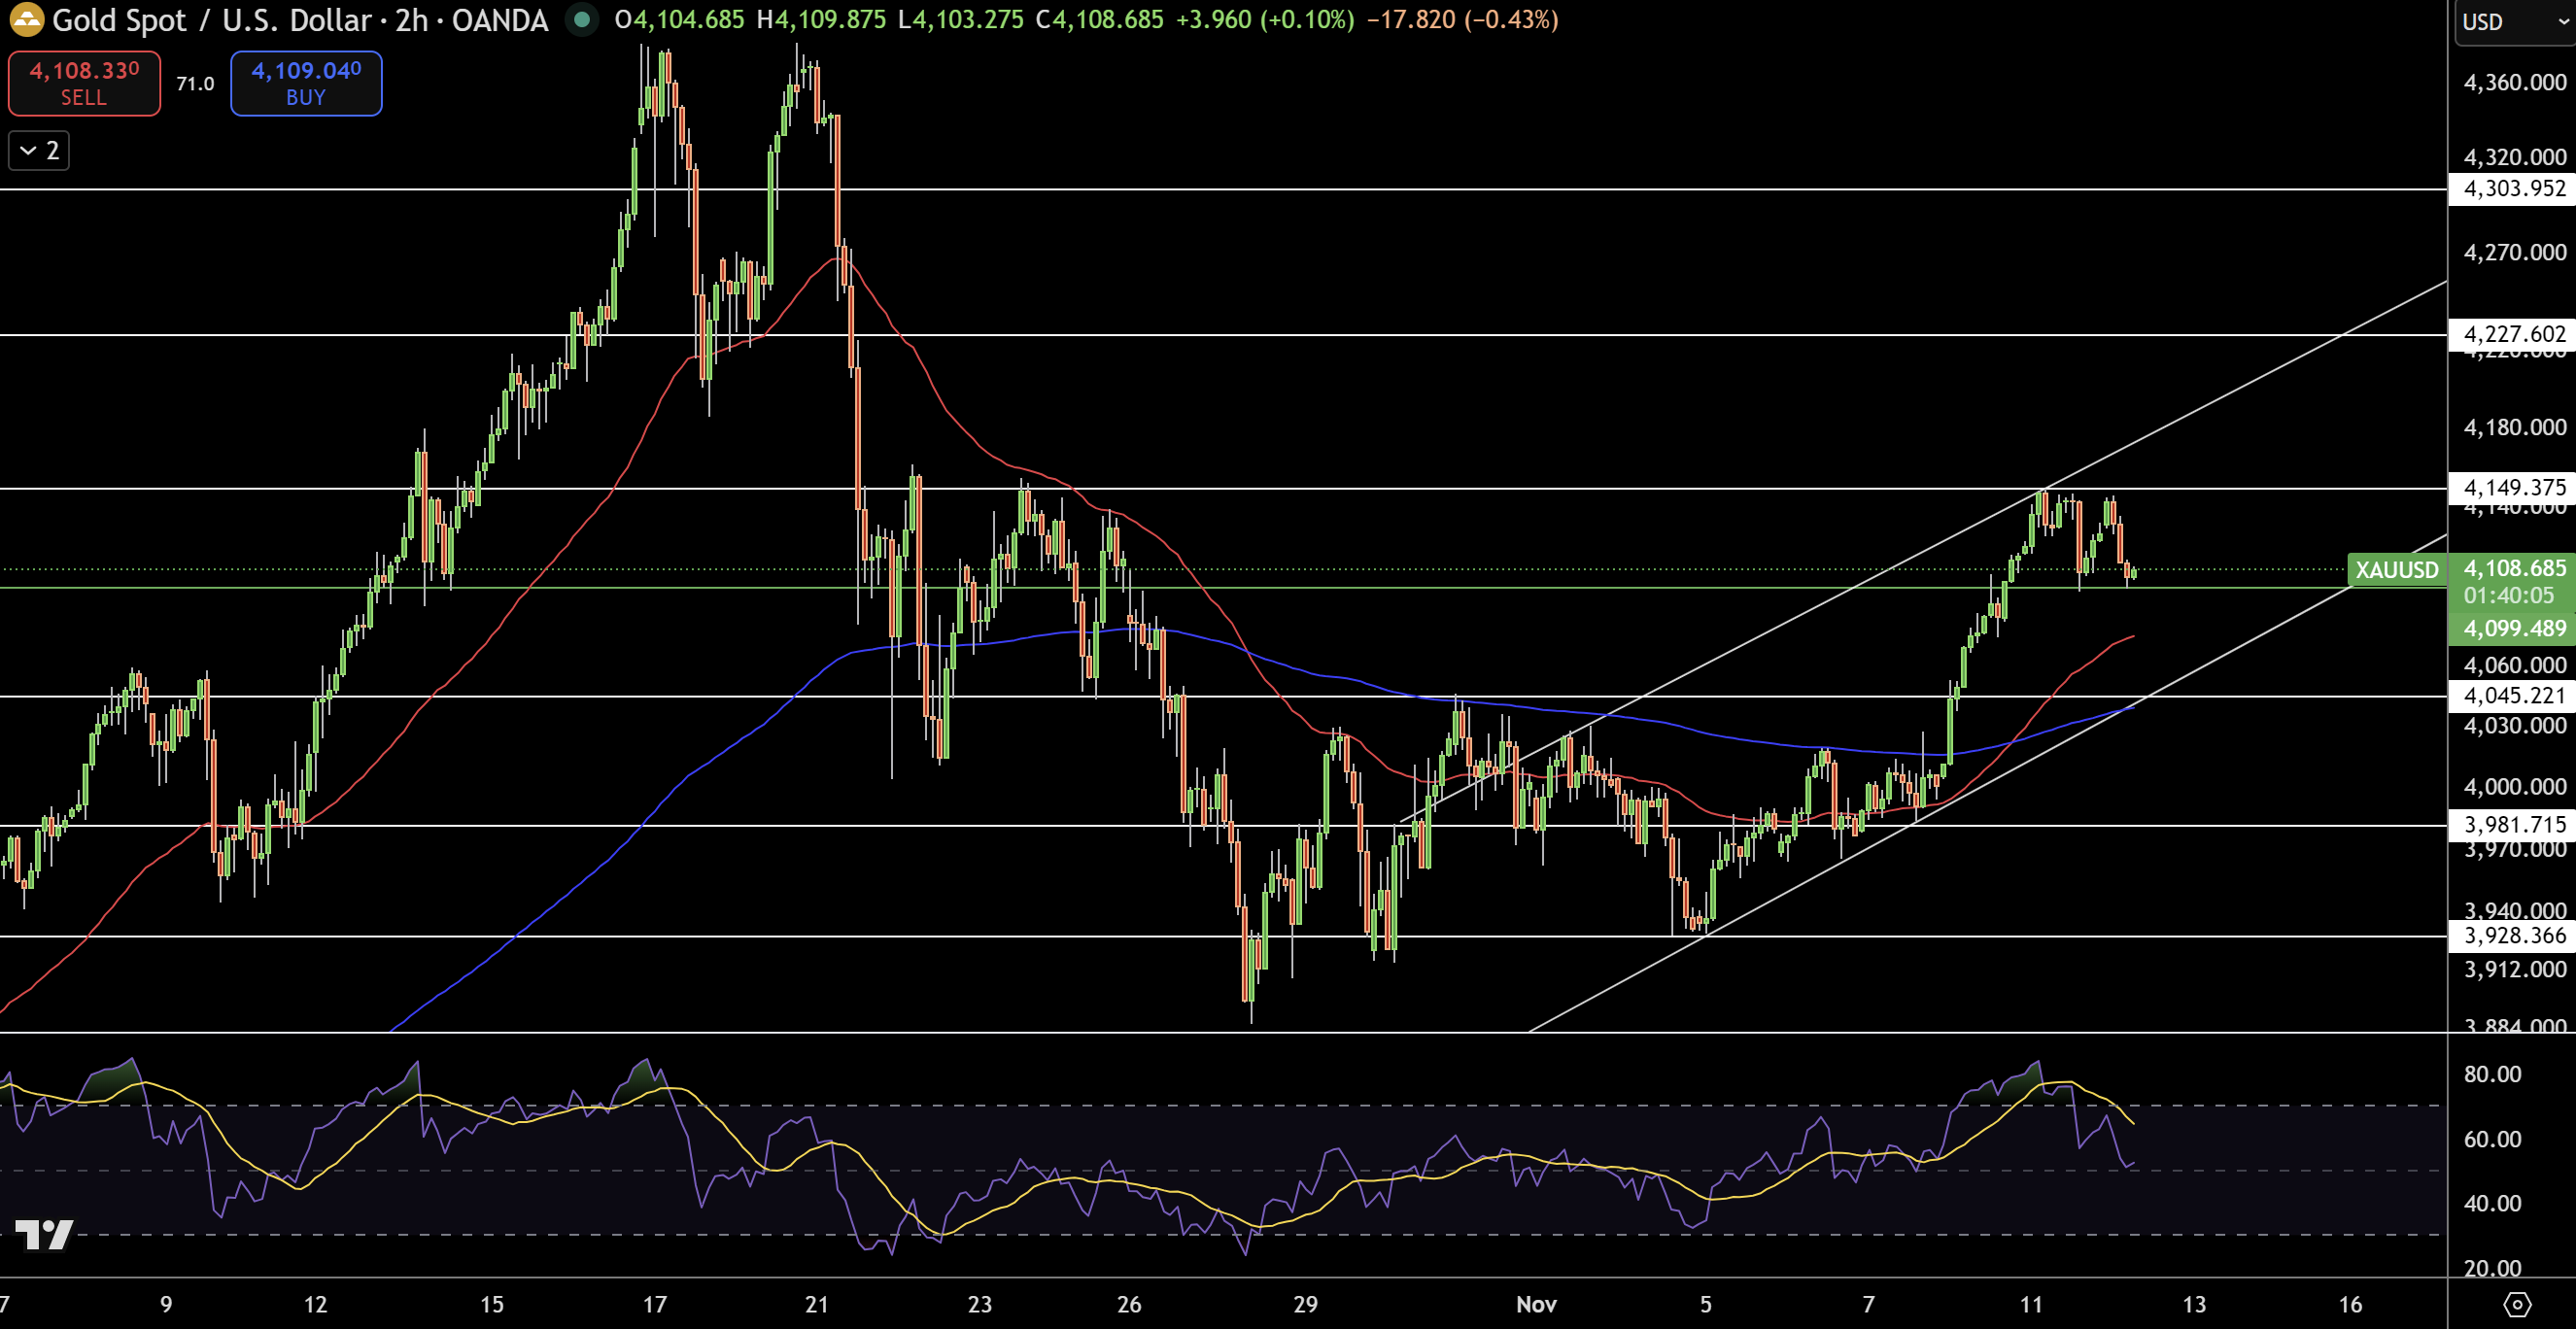Click the Nov label on the time axis
2576x1329 pixels.
click(1537, 1304)
